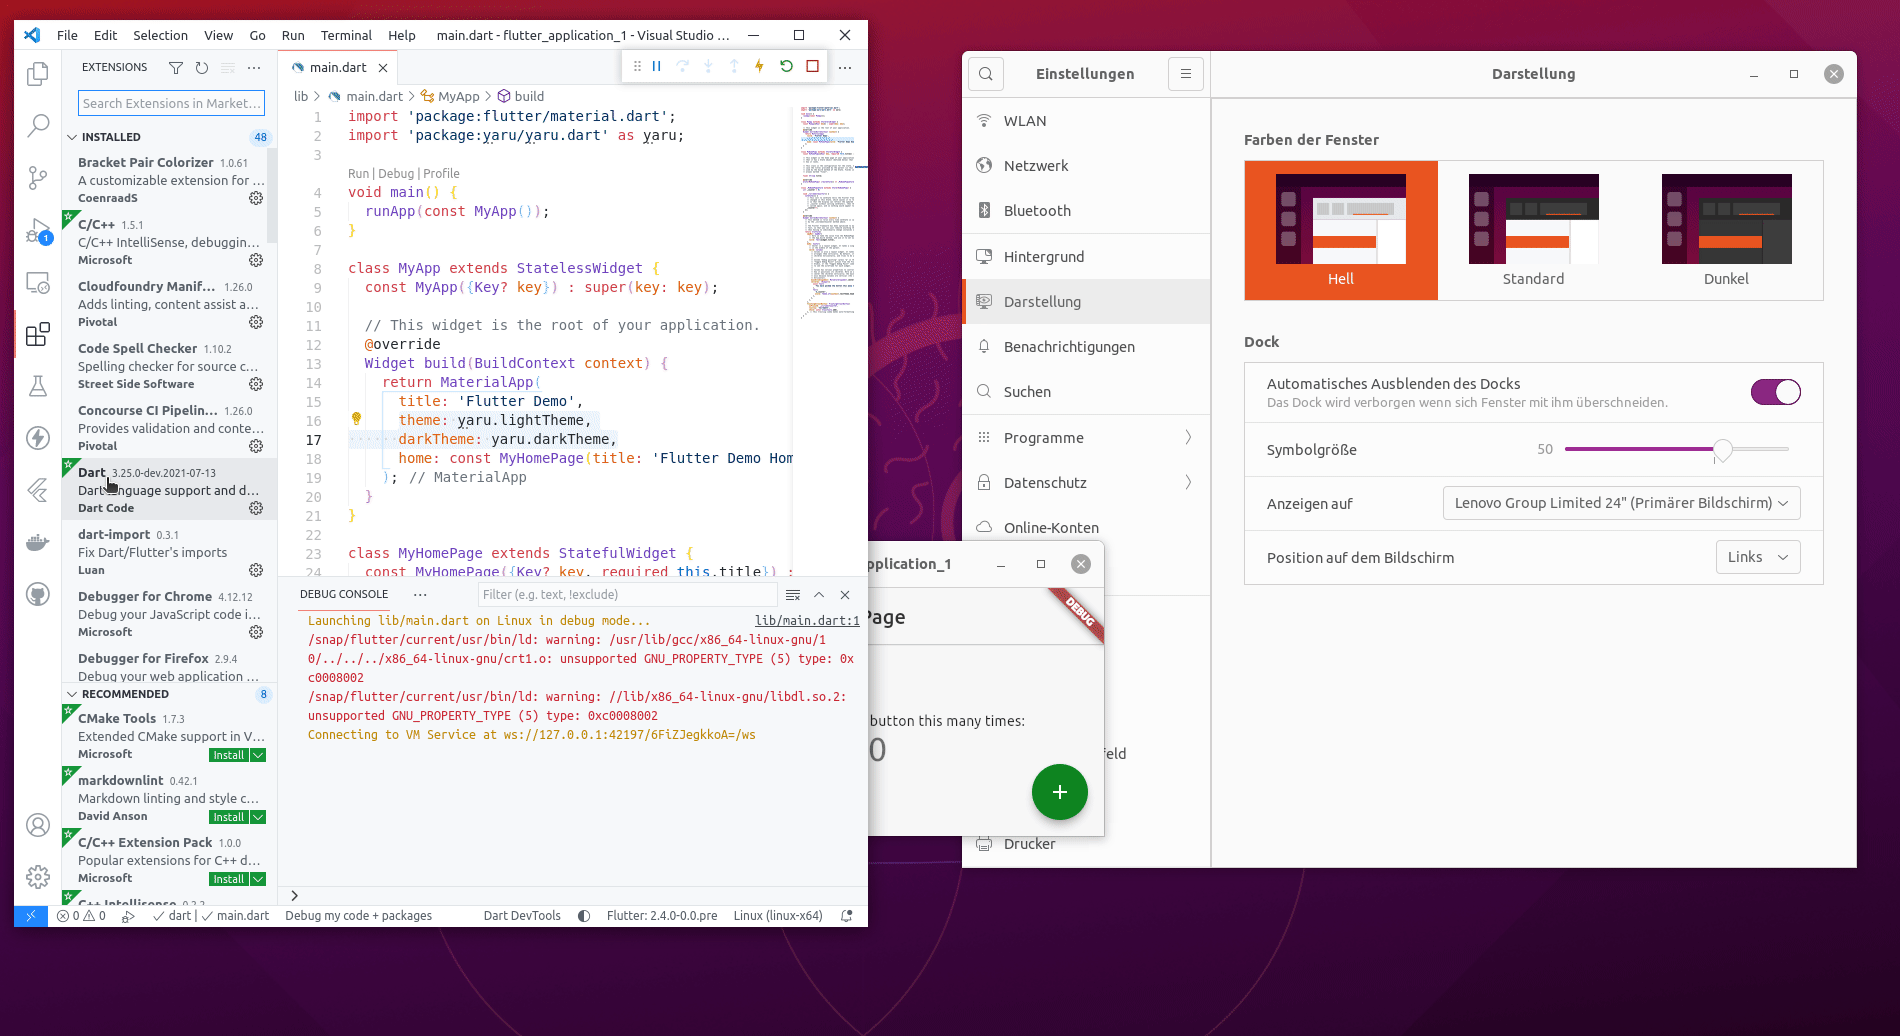Image resolution: width=1900 pixels, height=1036 pixels.
Task: Open the Terminal menu
Action: (346, 35)
